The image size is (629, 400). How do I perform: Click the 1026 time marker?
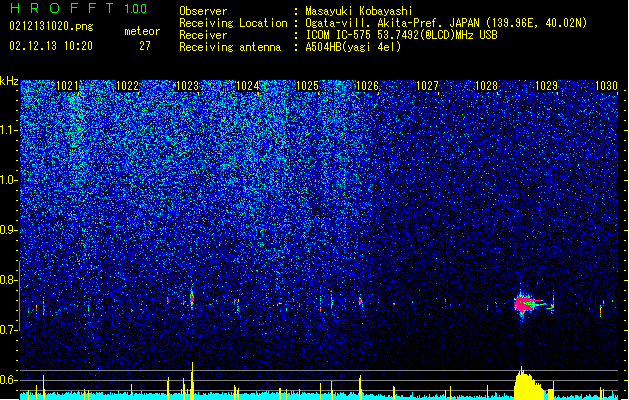coord(367,86)
